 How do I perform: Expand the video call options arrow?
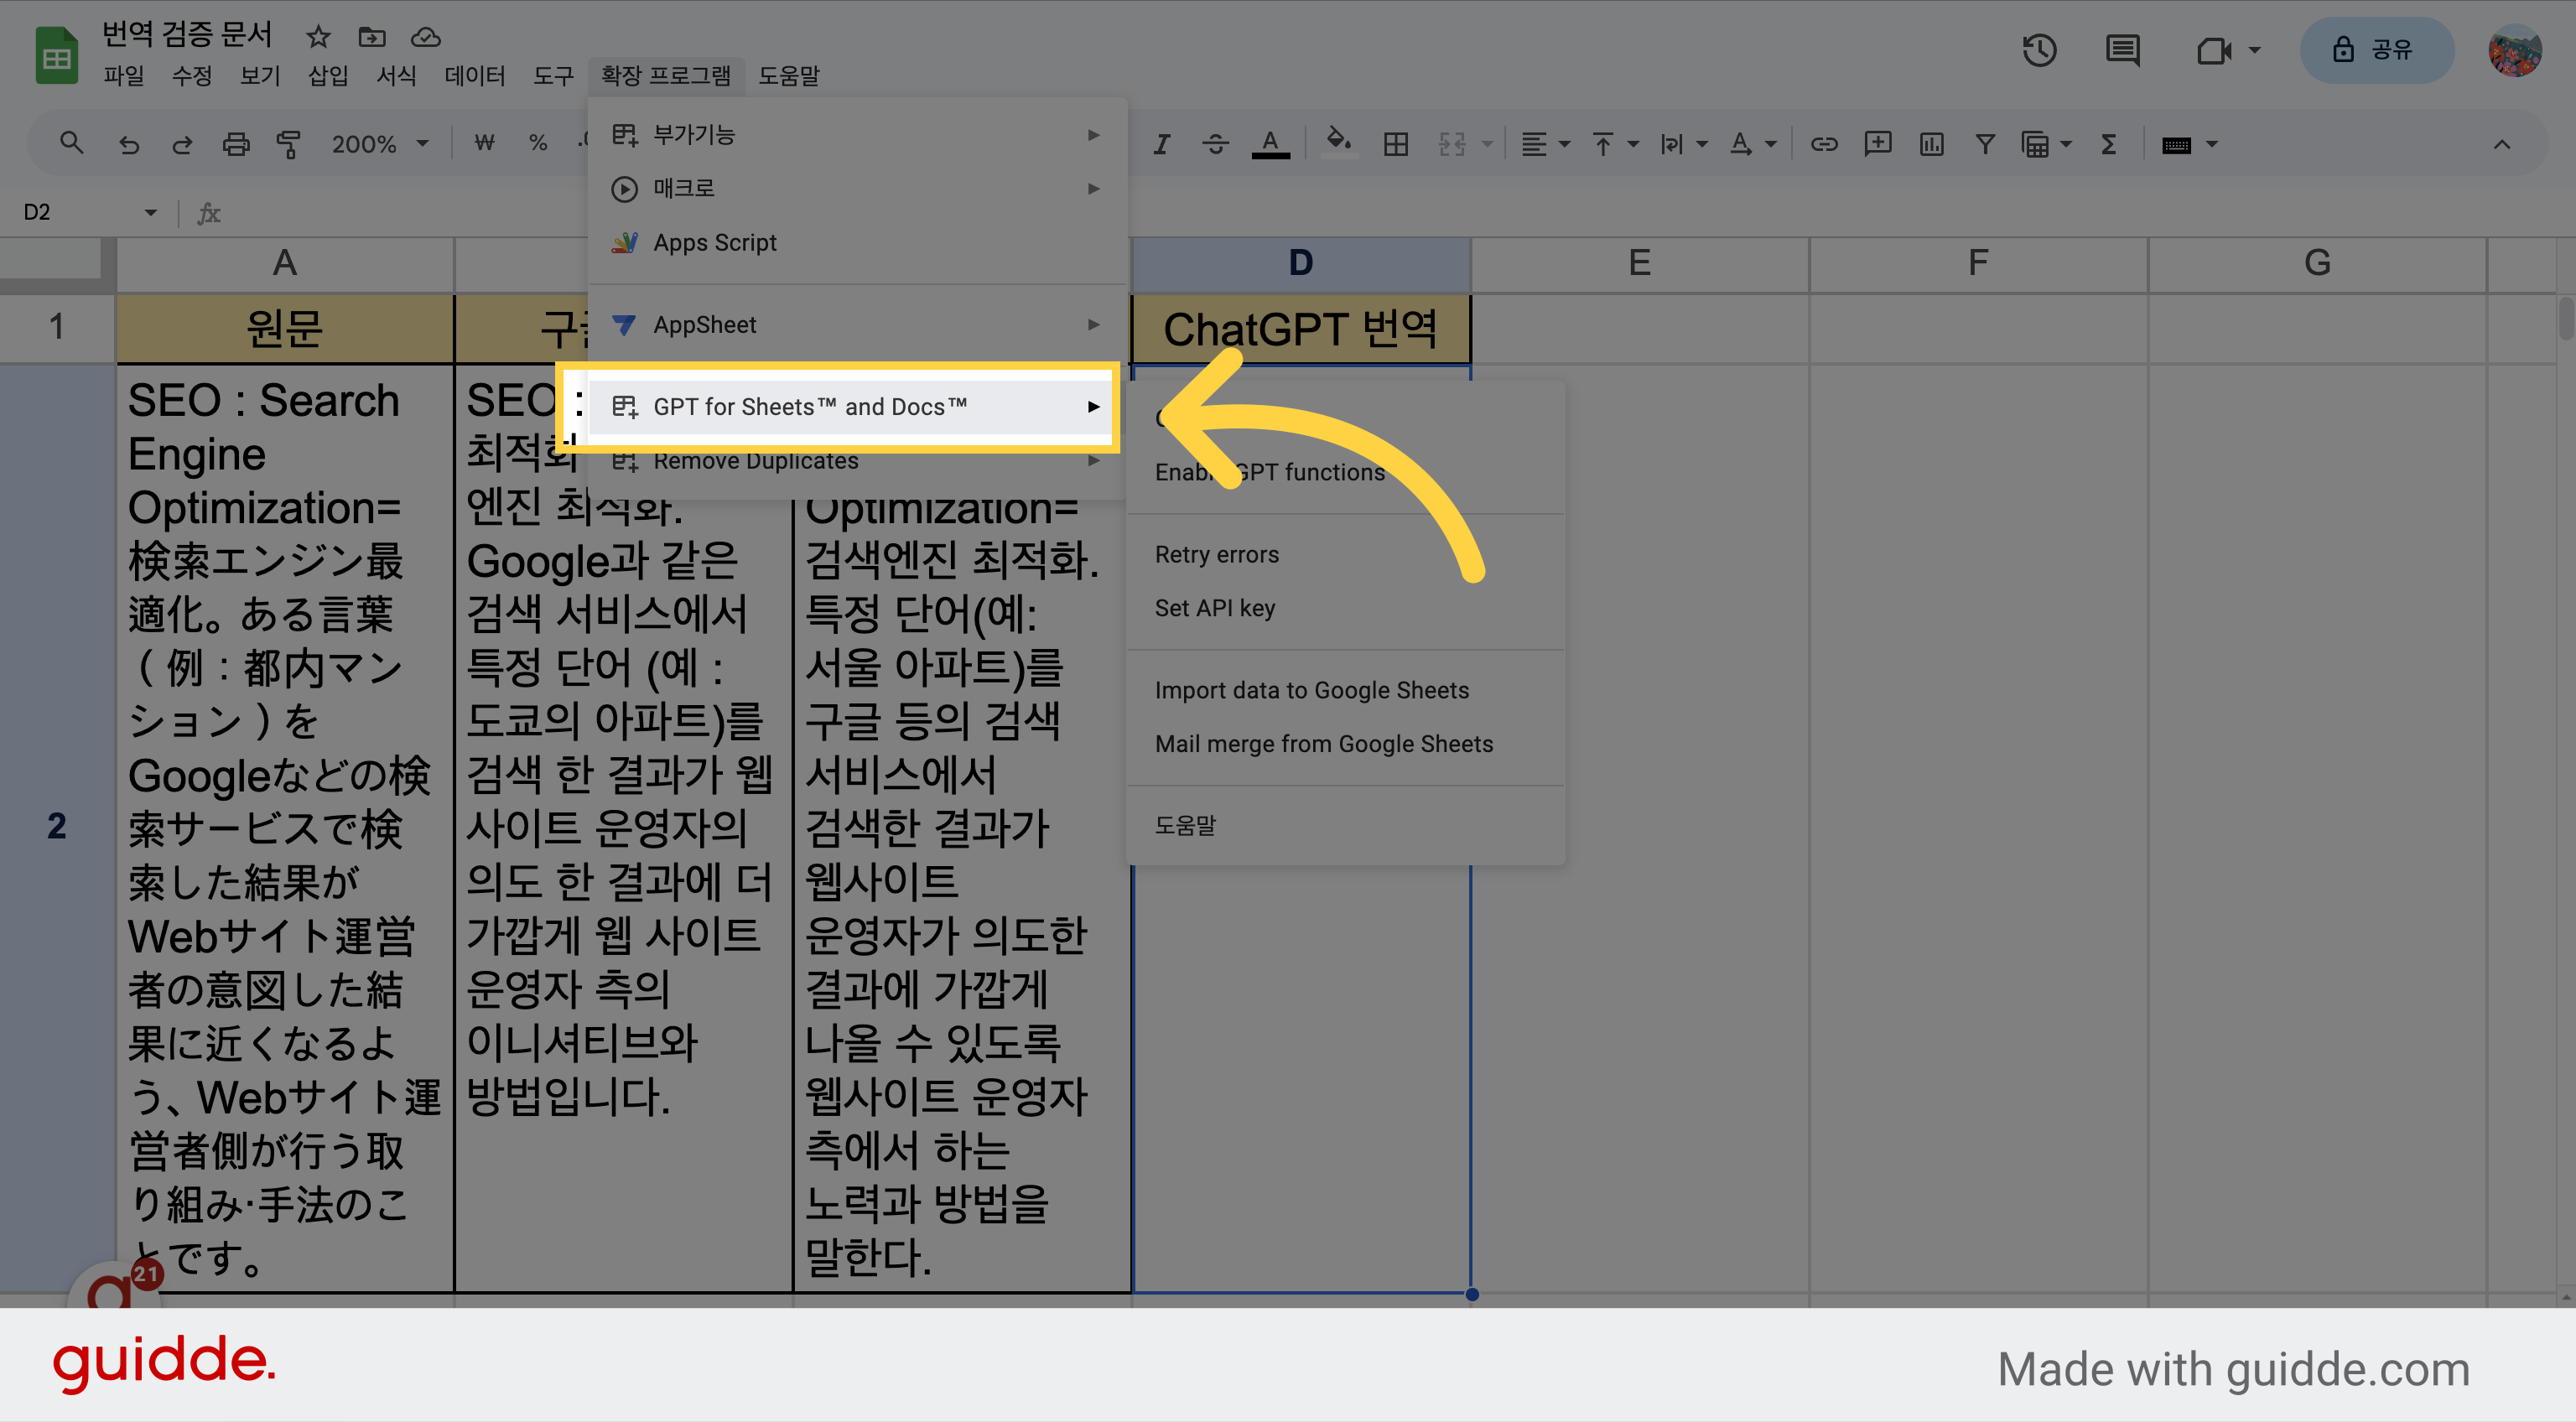pyautogui.click(x=2255, y=50)
